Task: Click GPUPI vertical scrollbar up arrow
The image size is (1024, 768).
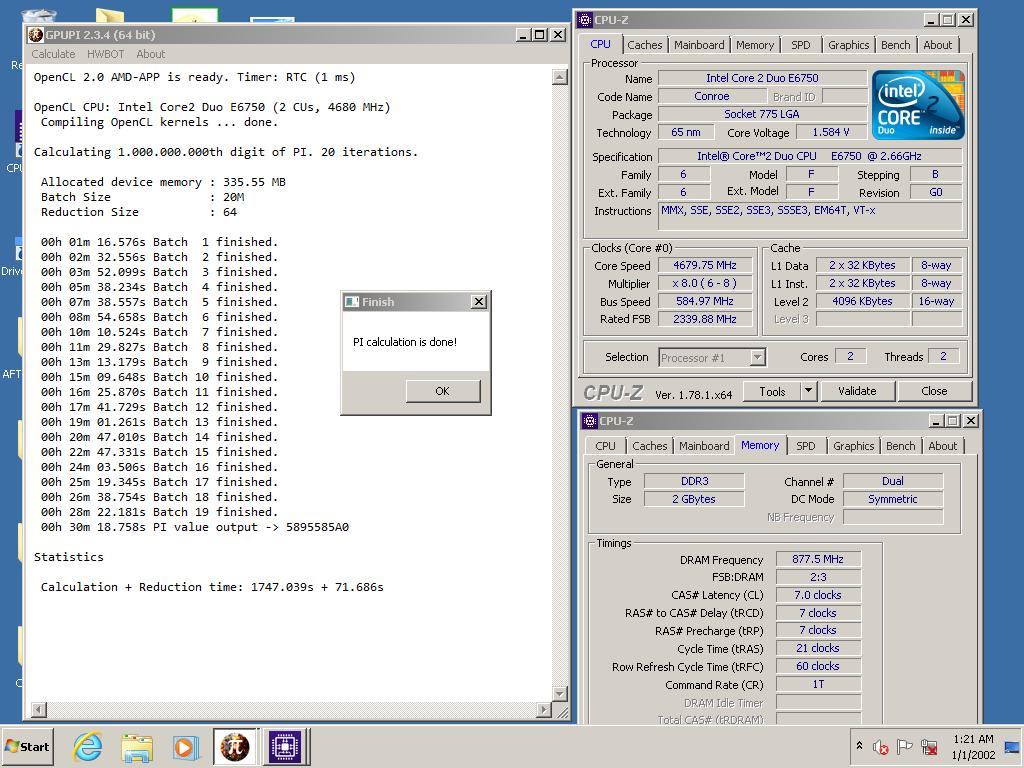Action: point(560,78)
